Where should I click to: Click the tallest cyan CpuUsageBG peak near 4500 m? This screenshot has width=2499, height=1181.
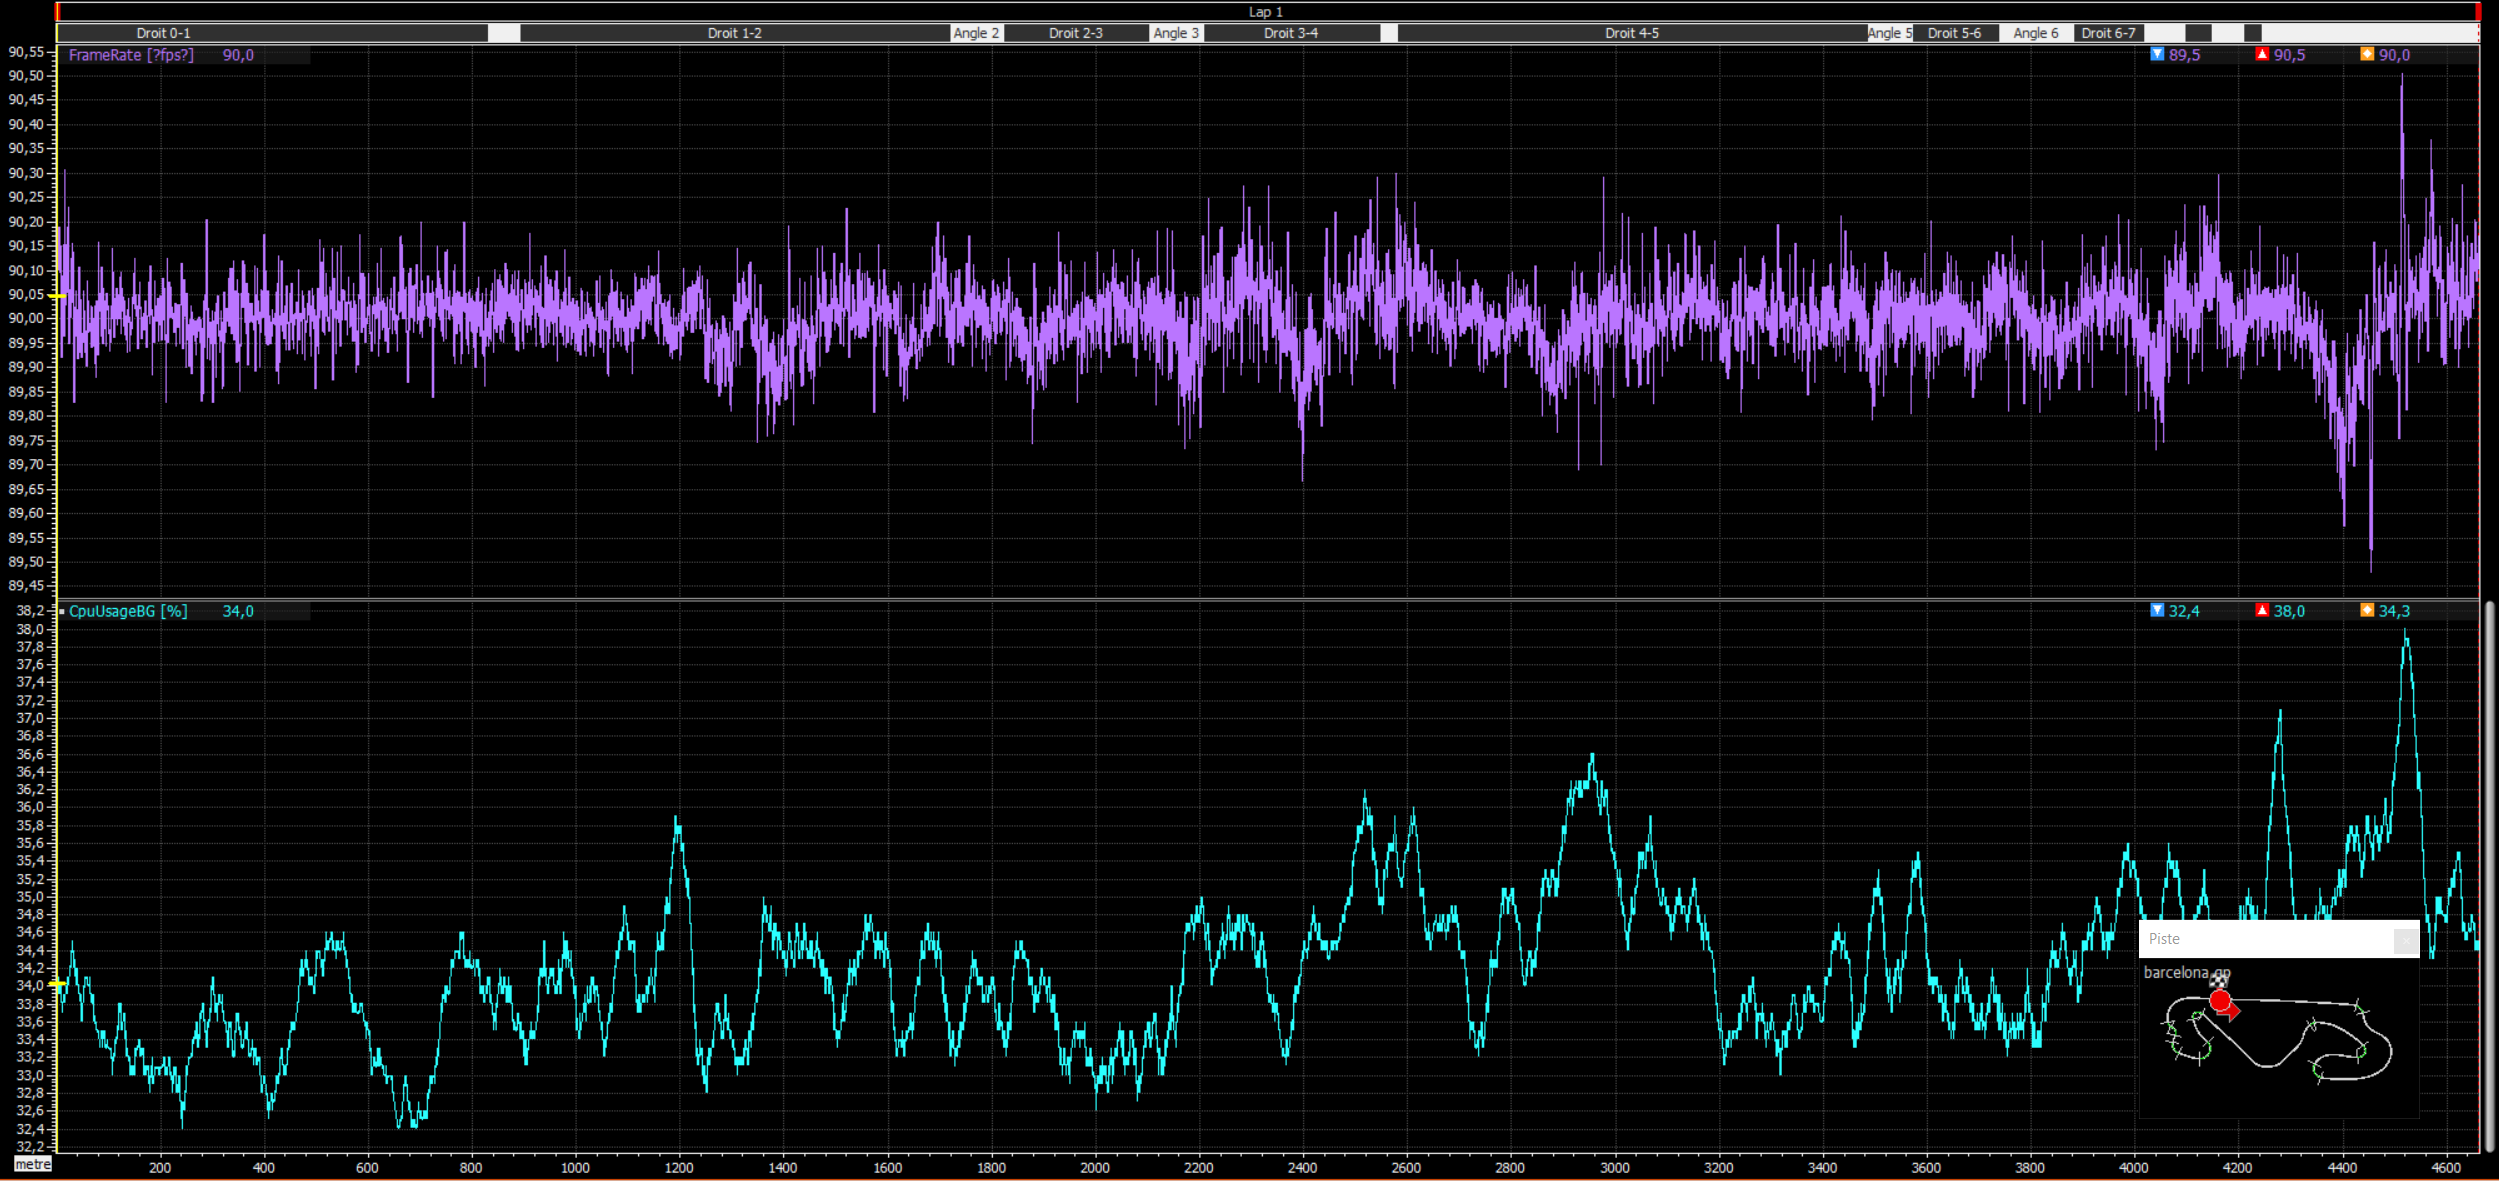coord(2406,640)
